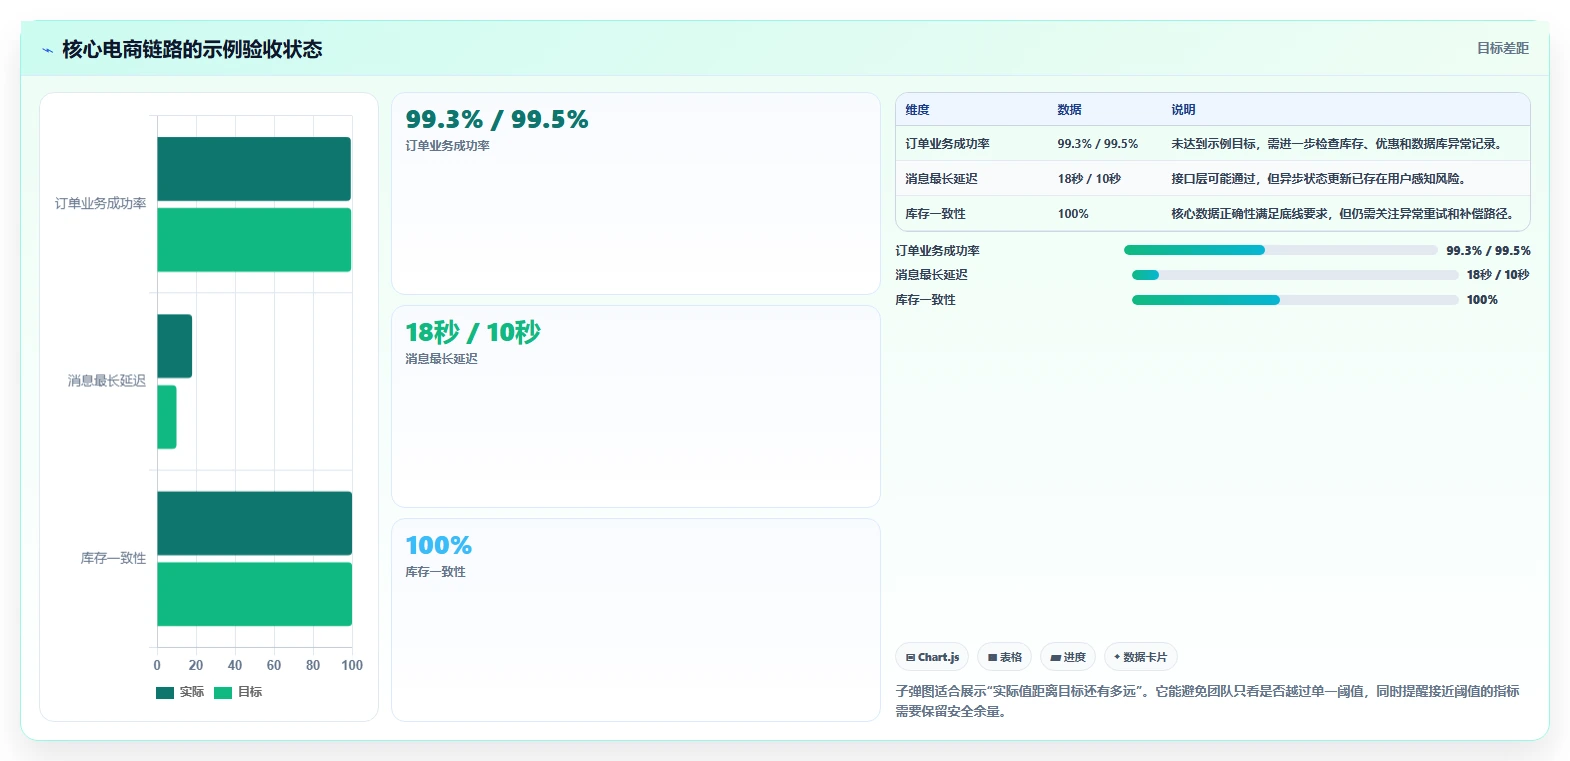This screenshot has height=761, width=1570.
Task: Click the 库存一致性 progress bar
Action: tap(1295, 300)
